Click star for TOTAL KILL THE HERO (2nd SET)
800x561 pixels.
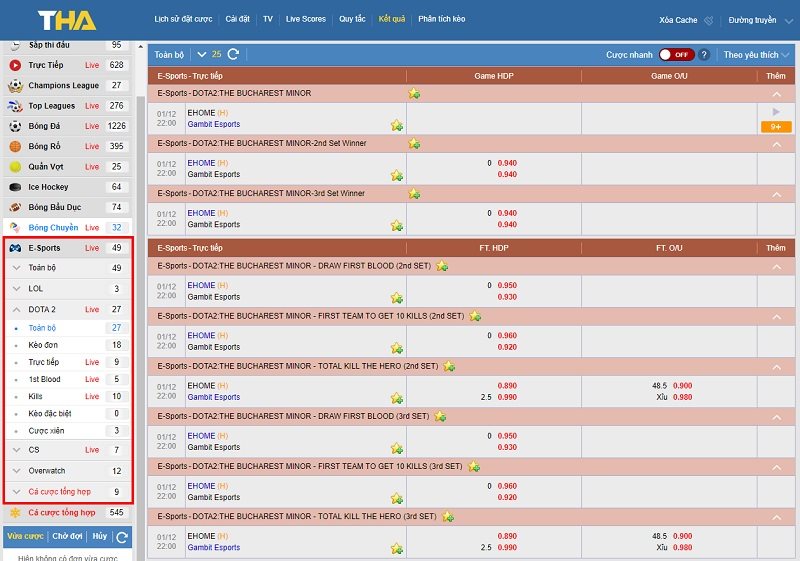tap(449, 366)
